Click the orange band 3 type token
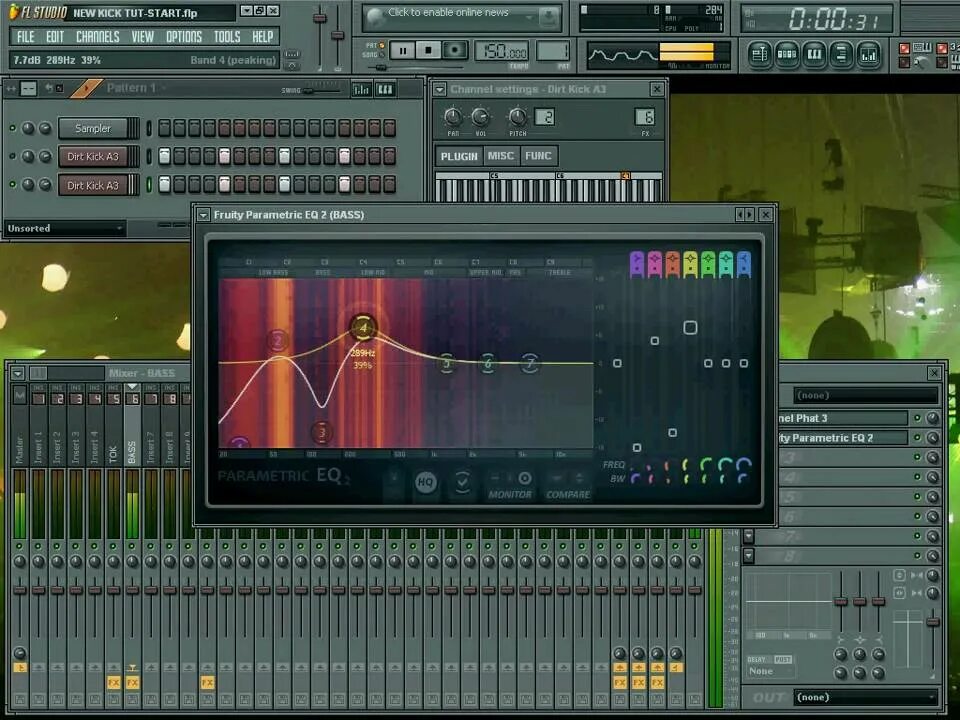Screen dimensions: 960x720 point(672,264)
